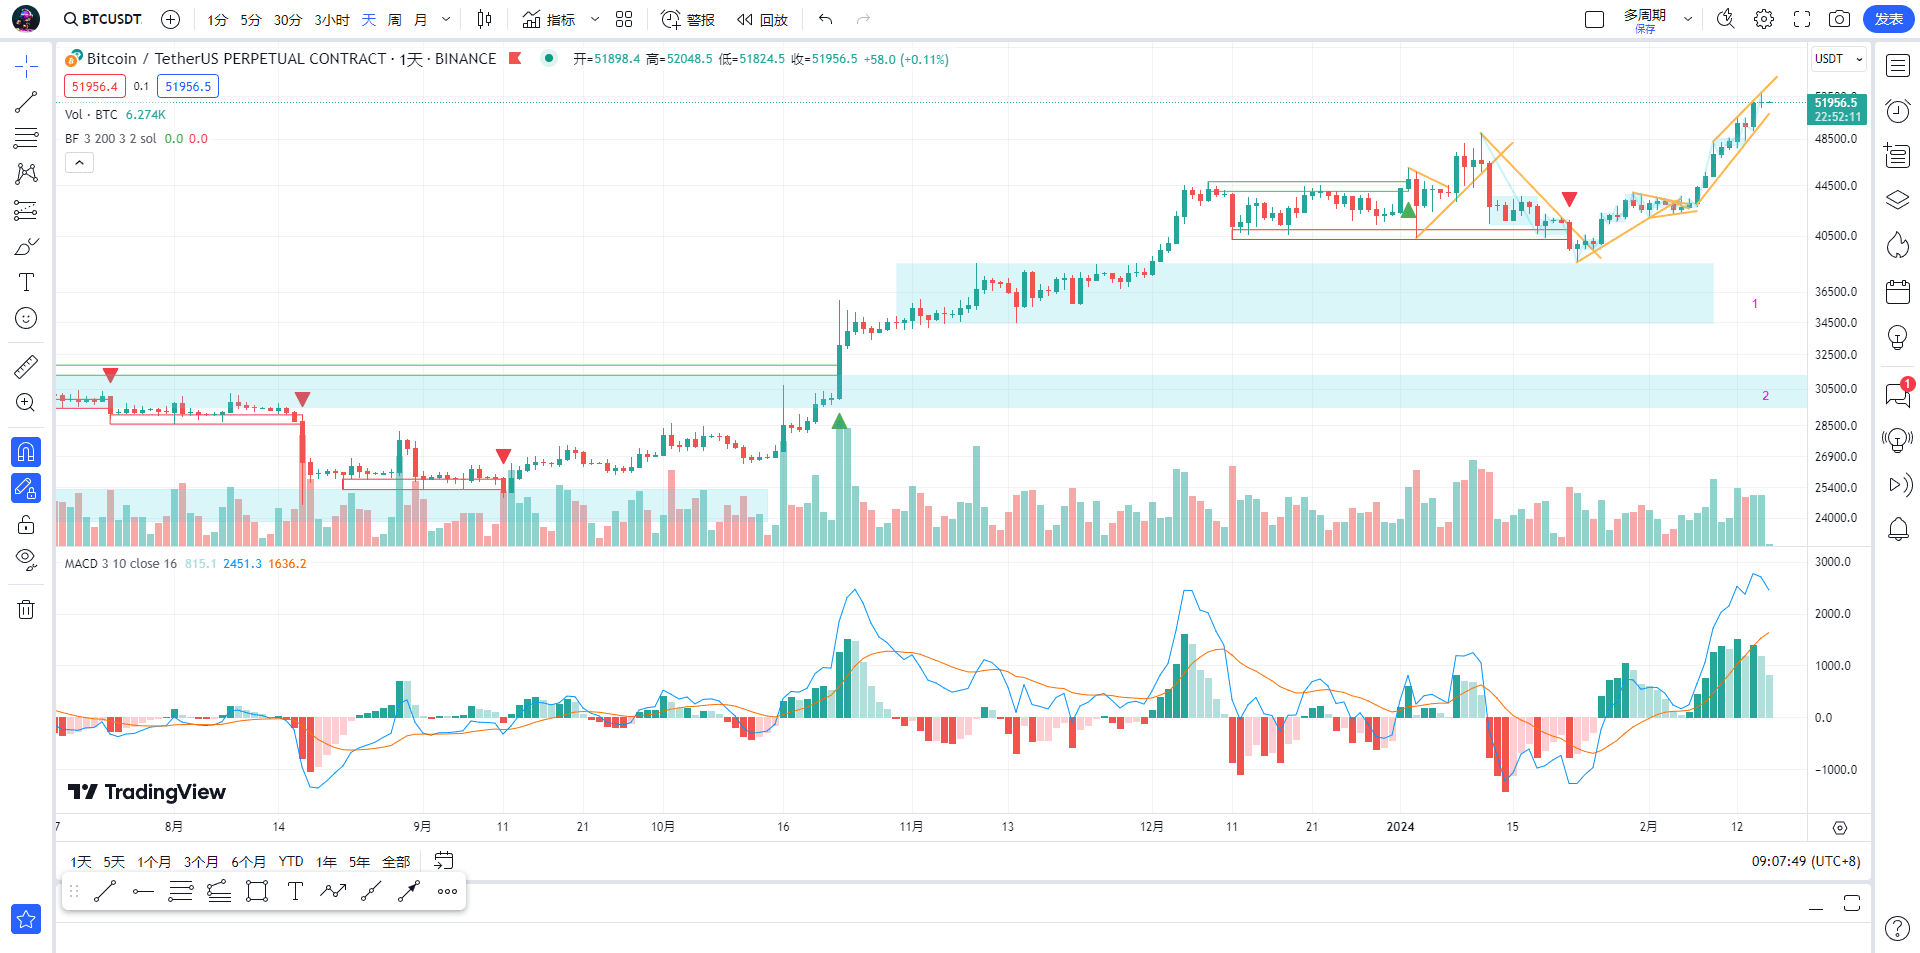Image resolution: width=1920 pixels, height=953 pixels.
Task: Take a chart snapshot with camera icon
Action: [1839, 19]
